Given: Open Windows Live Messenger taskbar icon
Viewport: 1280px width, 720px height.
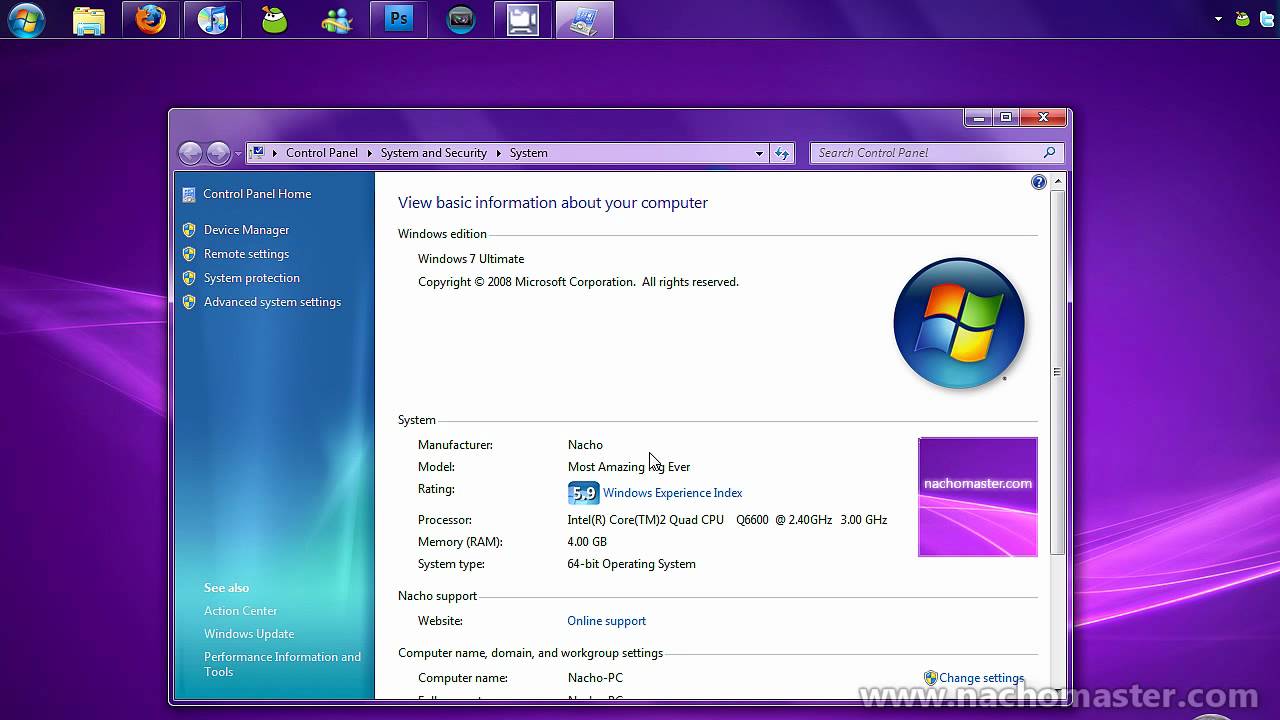Looking at the screenshot, I should (337, 20).
